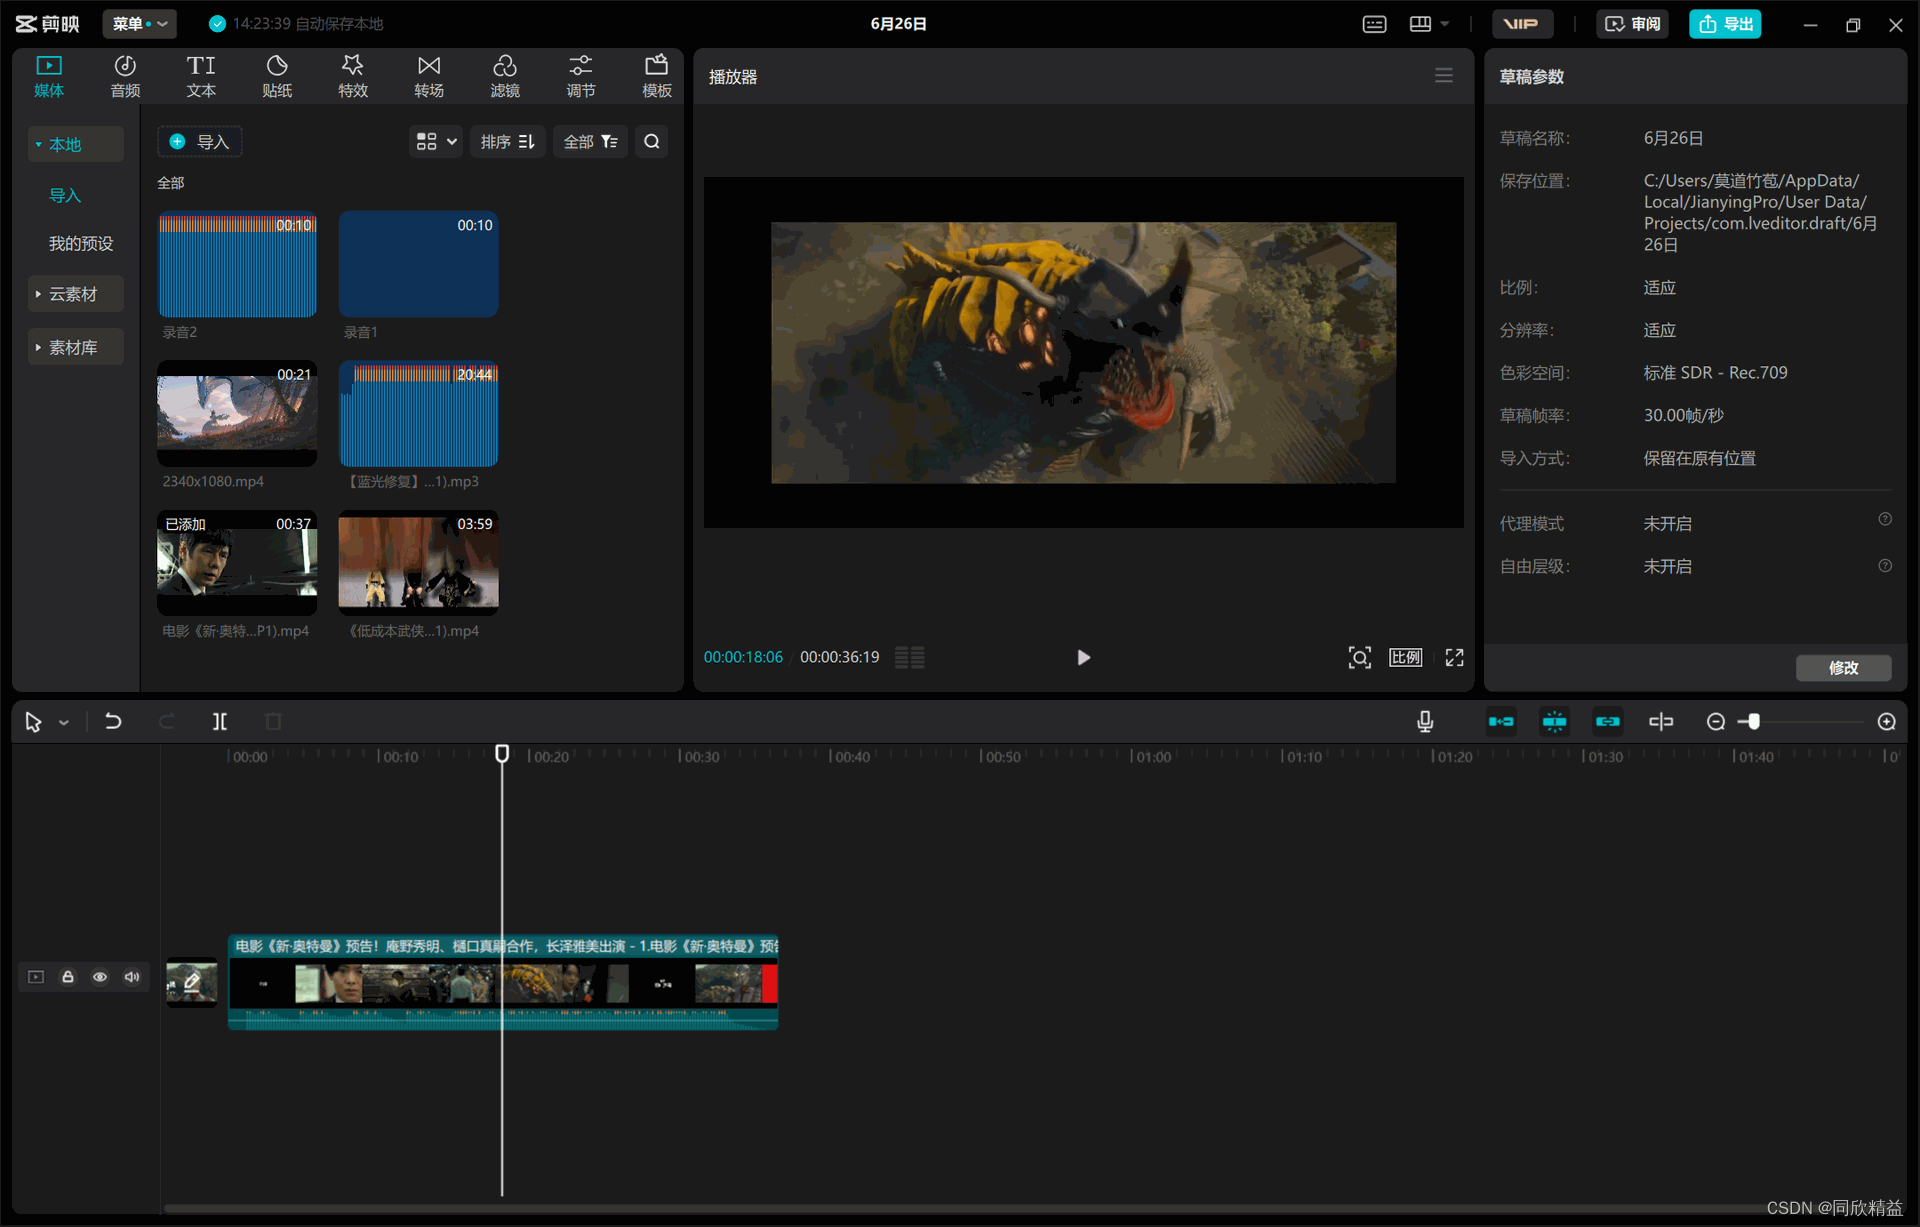1920x1227 pixels.
Task: Toggle clip linkage button
Action: tap(1608, 721)
